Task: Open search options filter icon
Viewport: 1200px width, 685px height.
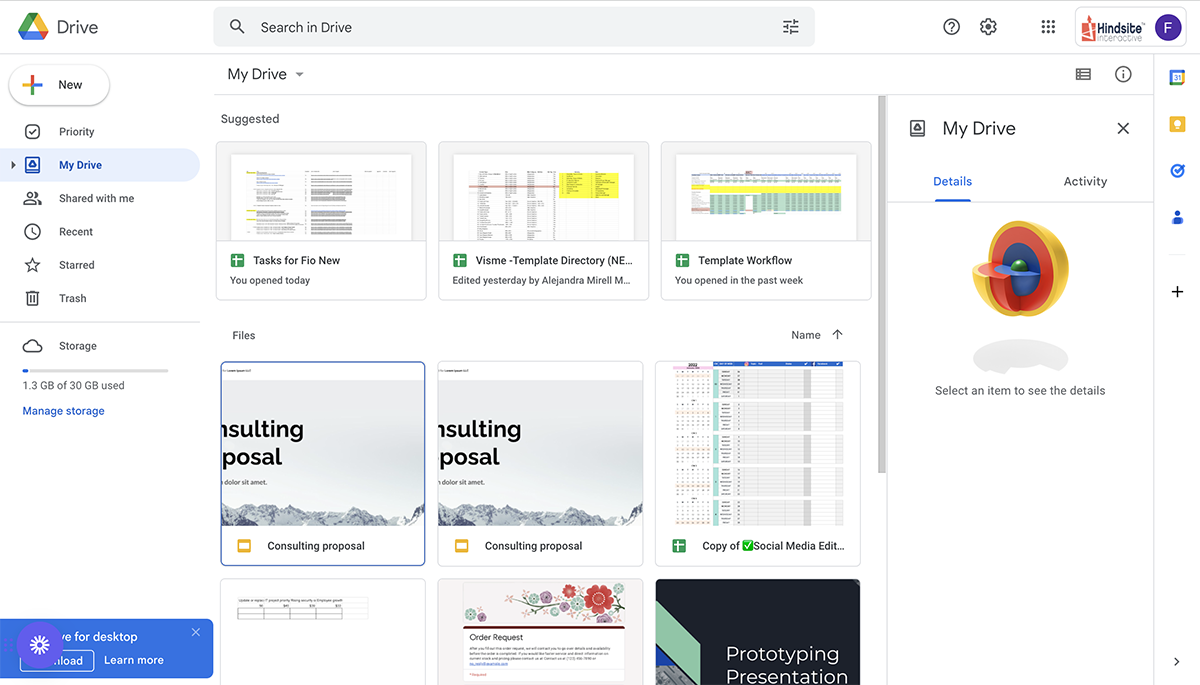Action: coord(790,27)
